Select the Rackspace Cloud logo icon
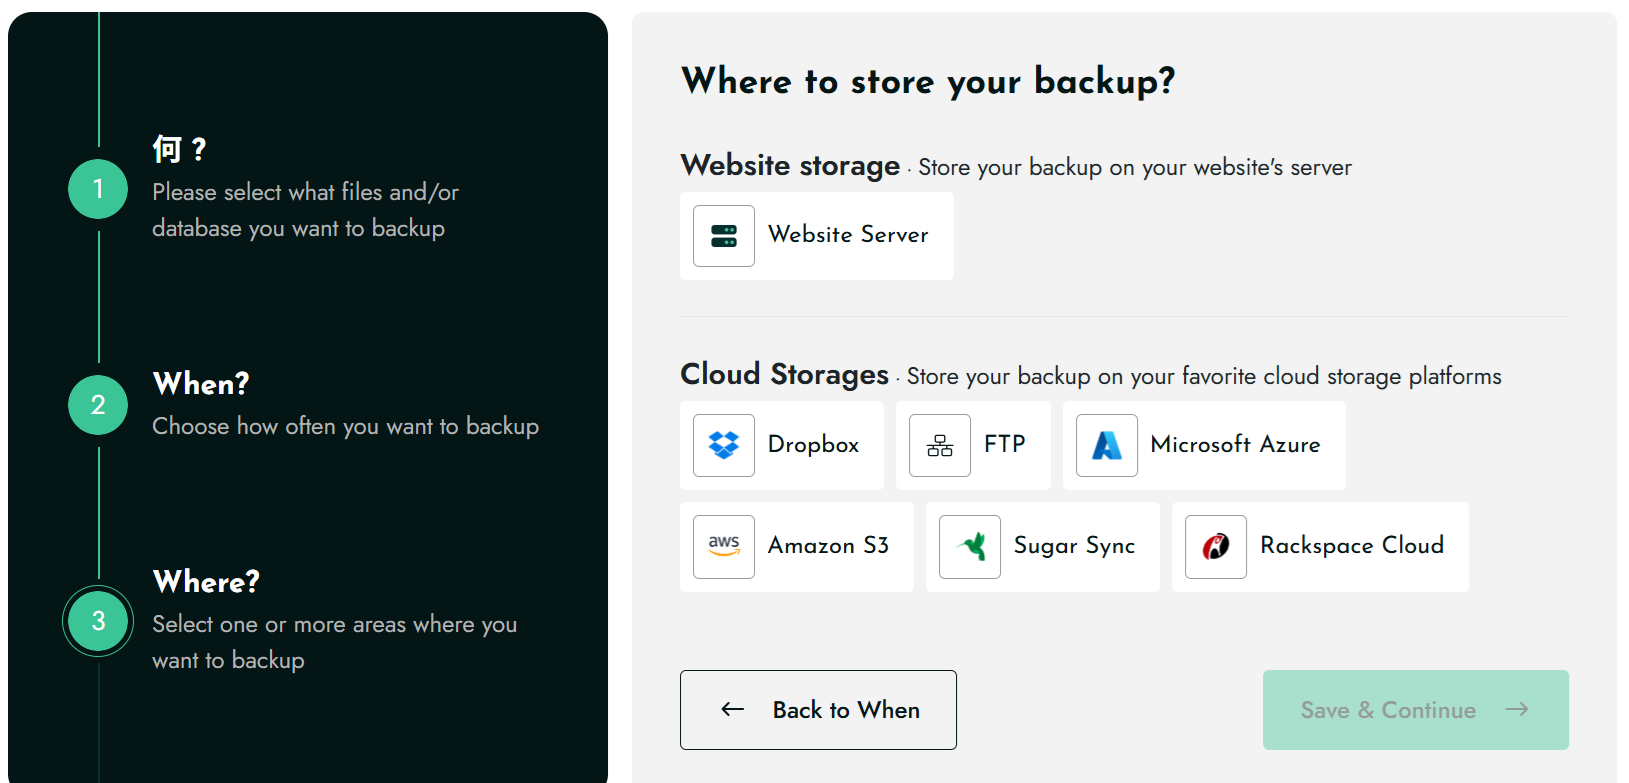1629x783 pixels. (x=1215, y=546)
